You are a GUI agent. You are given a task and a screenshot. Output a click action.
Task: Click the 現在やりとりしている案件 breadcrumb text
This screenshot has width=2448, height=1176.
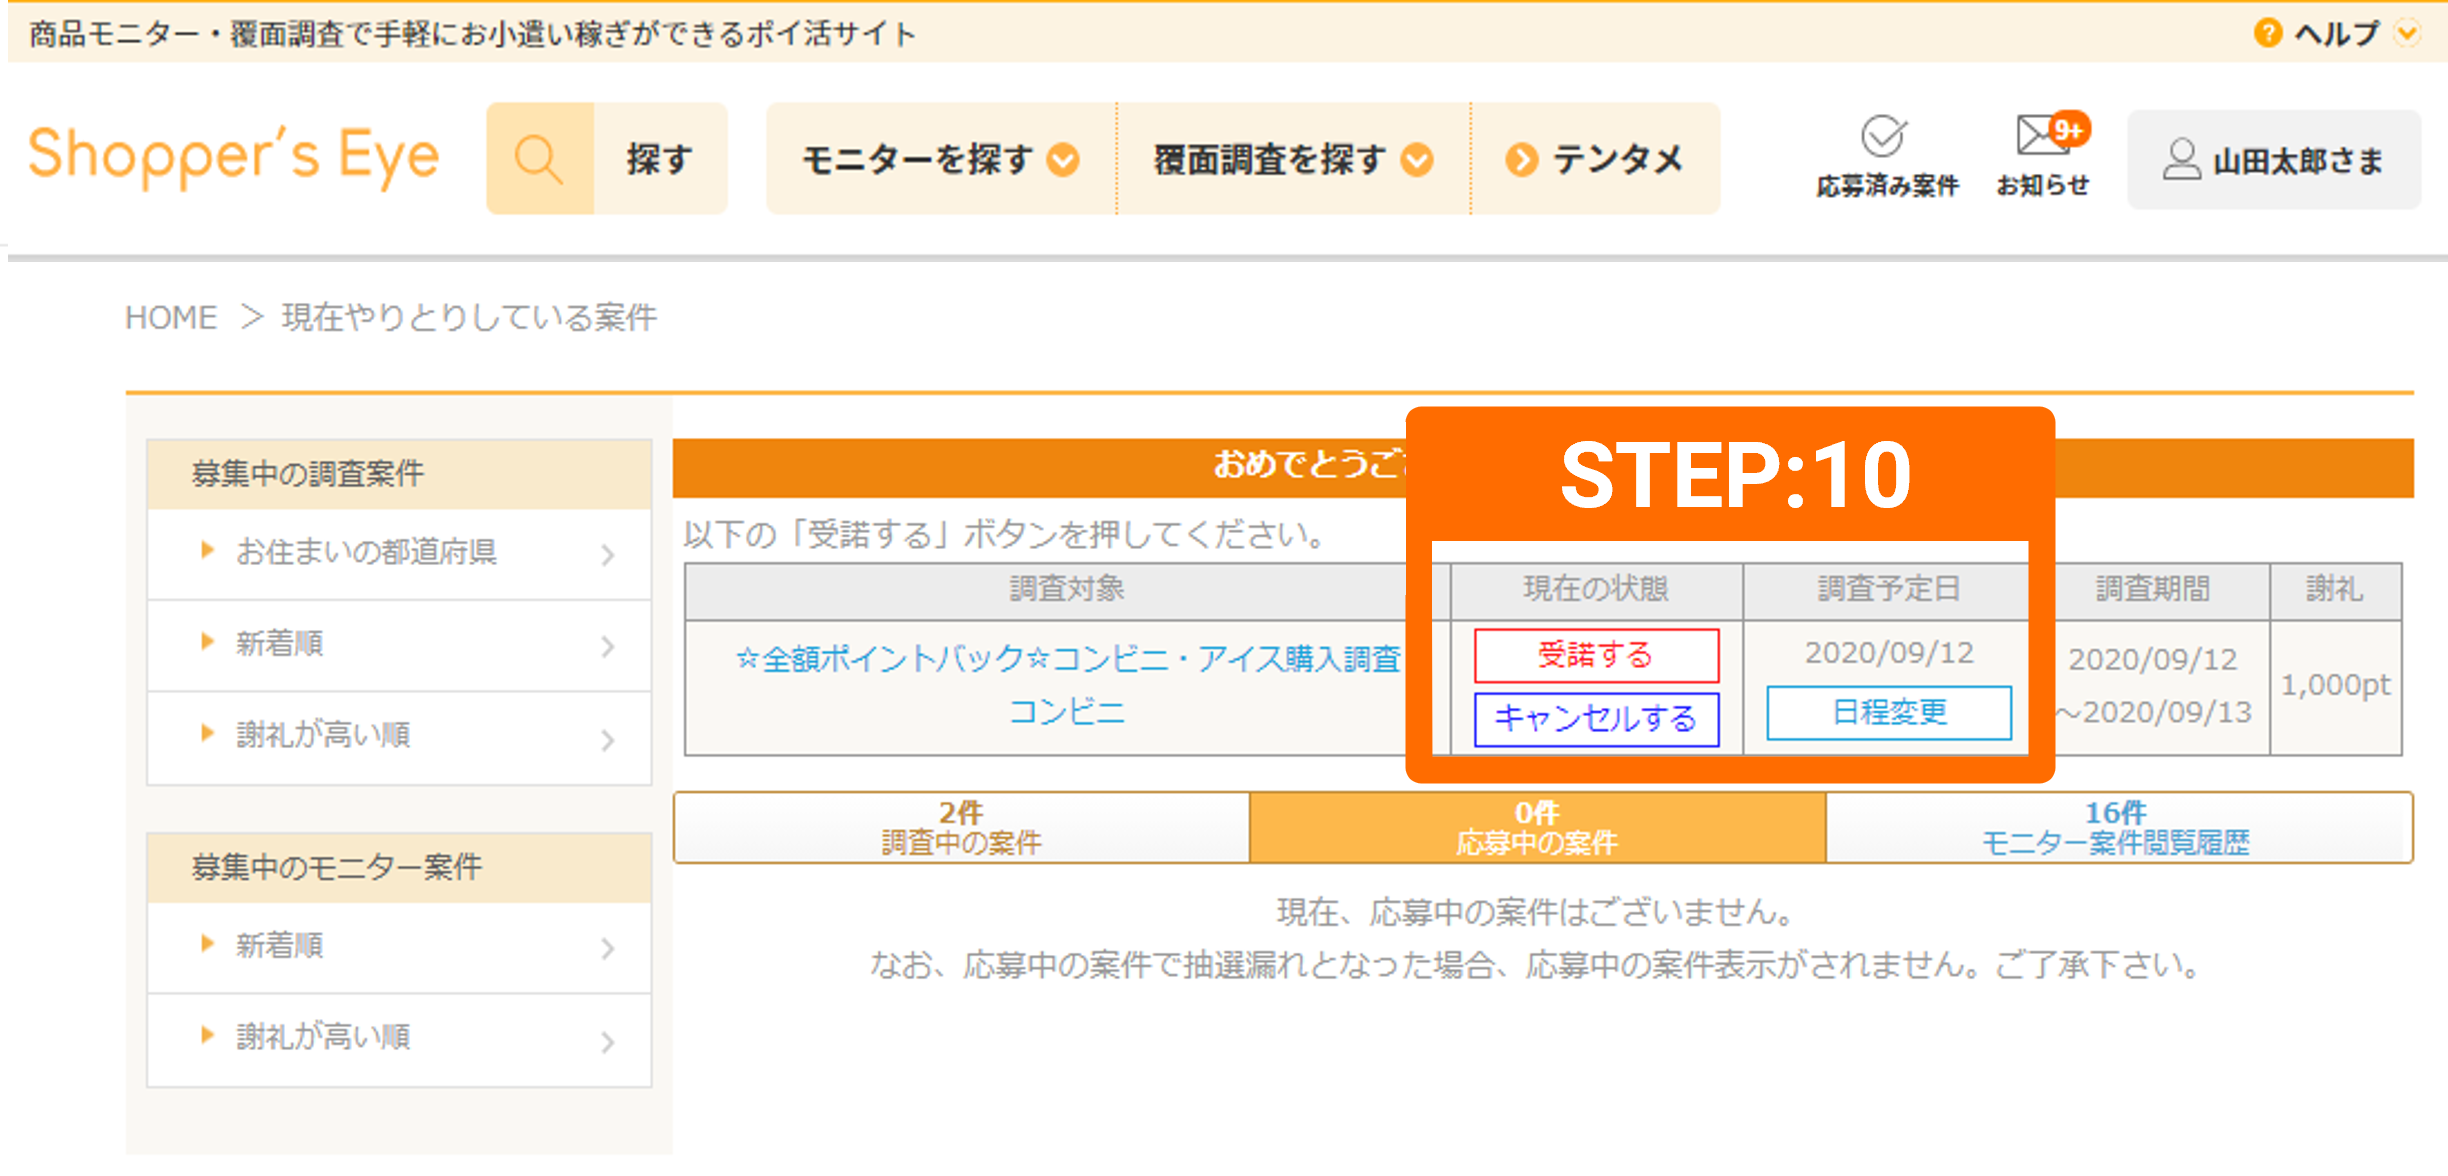point(469,317)
